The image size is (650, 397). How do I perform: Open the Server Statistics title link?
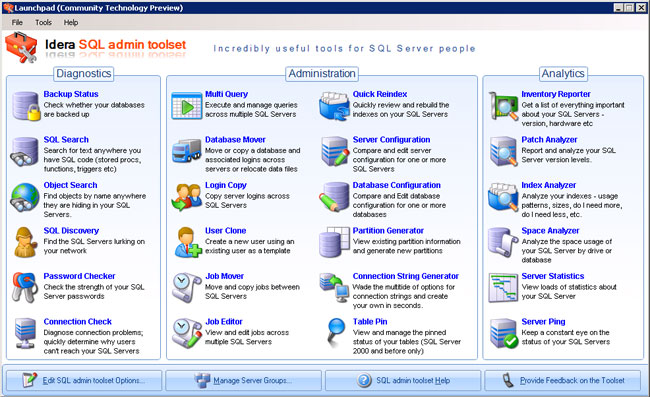pyautogui.click(x=553, y=276)
